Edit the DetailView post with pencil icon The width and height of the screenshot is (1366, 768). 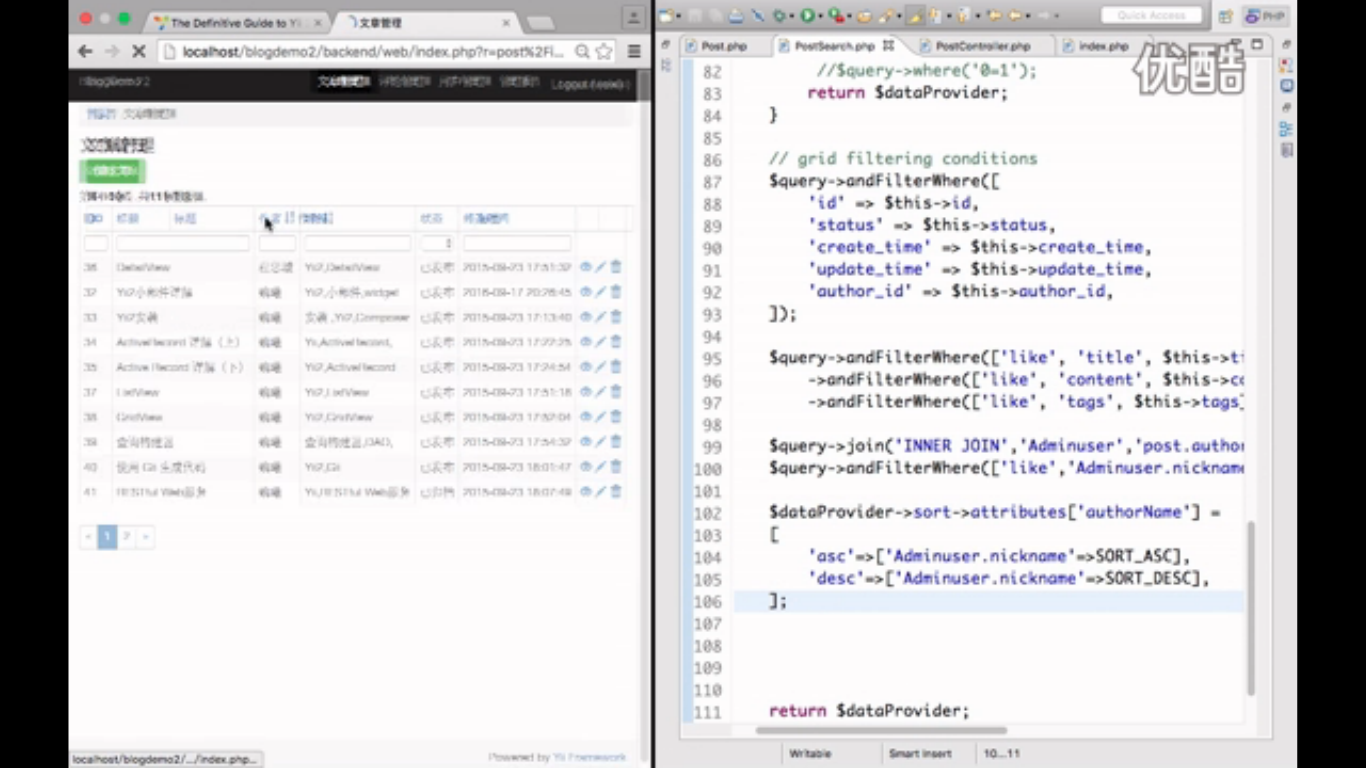tap(601, 267)
